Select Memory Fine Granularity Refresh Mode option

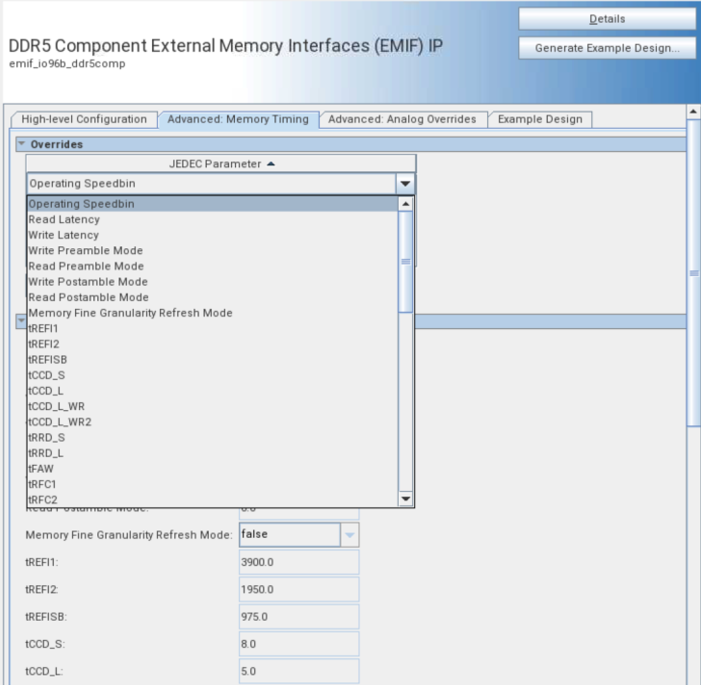[130, 313]
